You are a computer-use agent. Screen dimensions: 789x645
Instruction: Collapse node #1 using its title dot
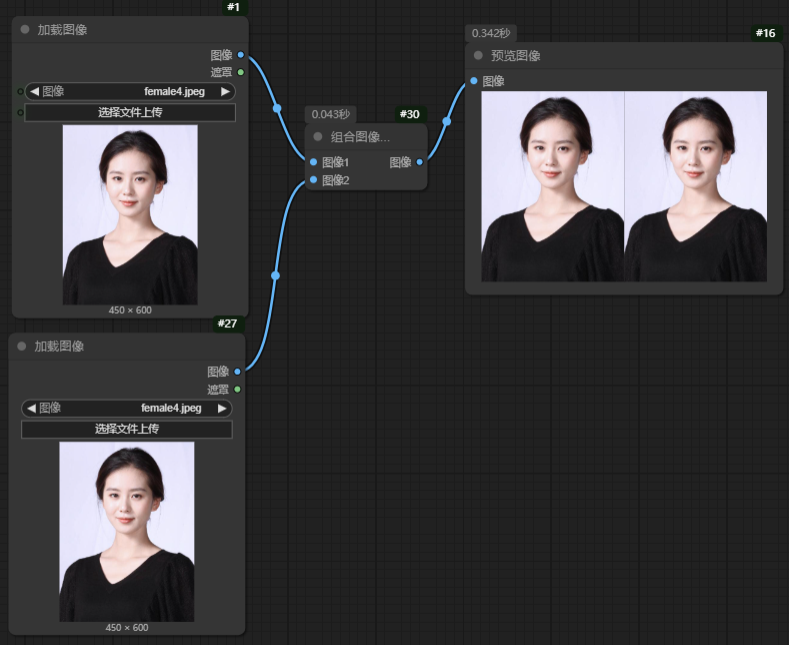pos(25,30)
